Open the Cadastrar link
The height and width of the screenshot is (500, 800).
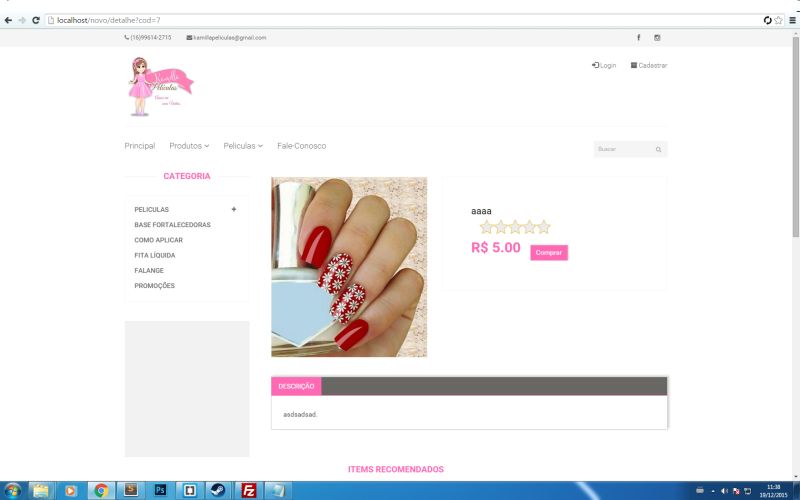tap(649, 65)
